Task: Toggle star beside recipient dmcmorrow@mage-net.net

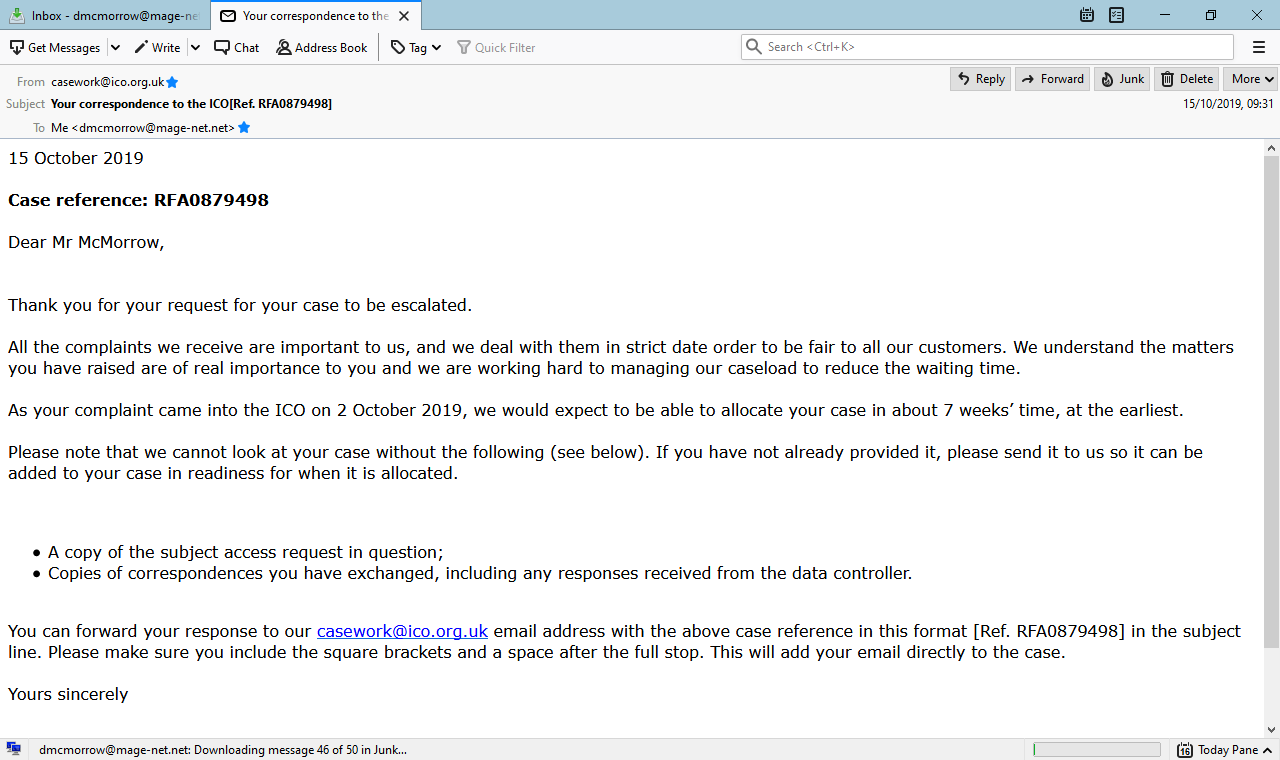Action: point(244,128)
